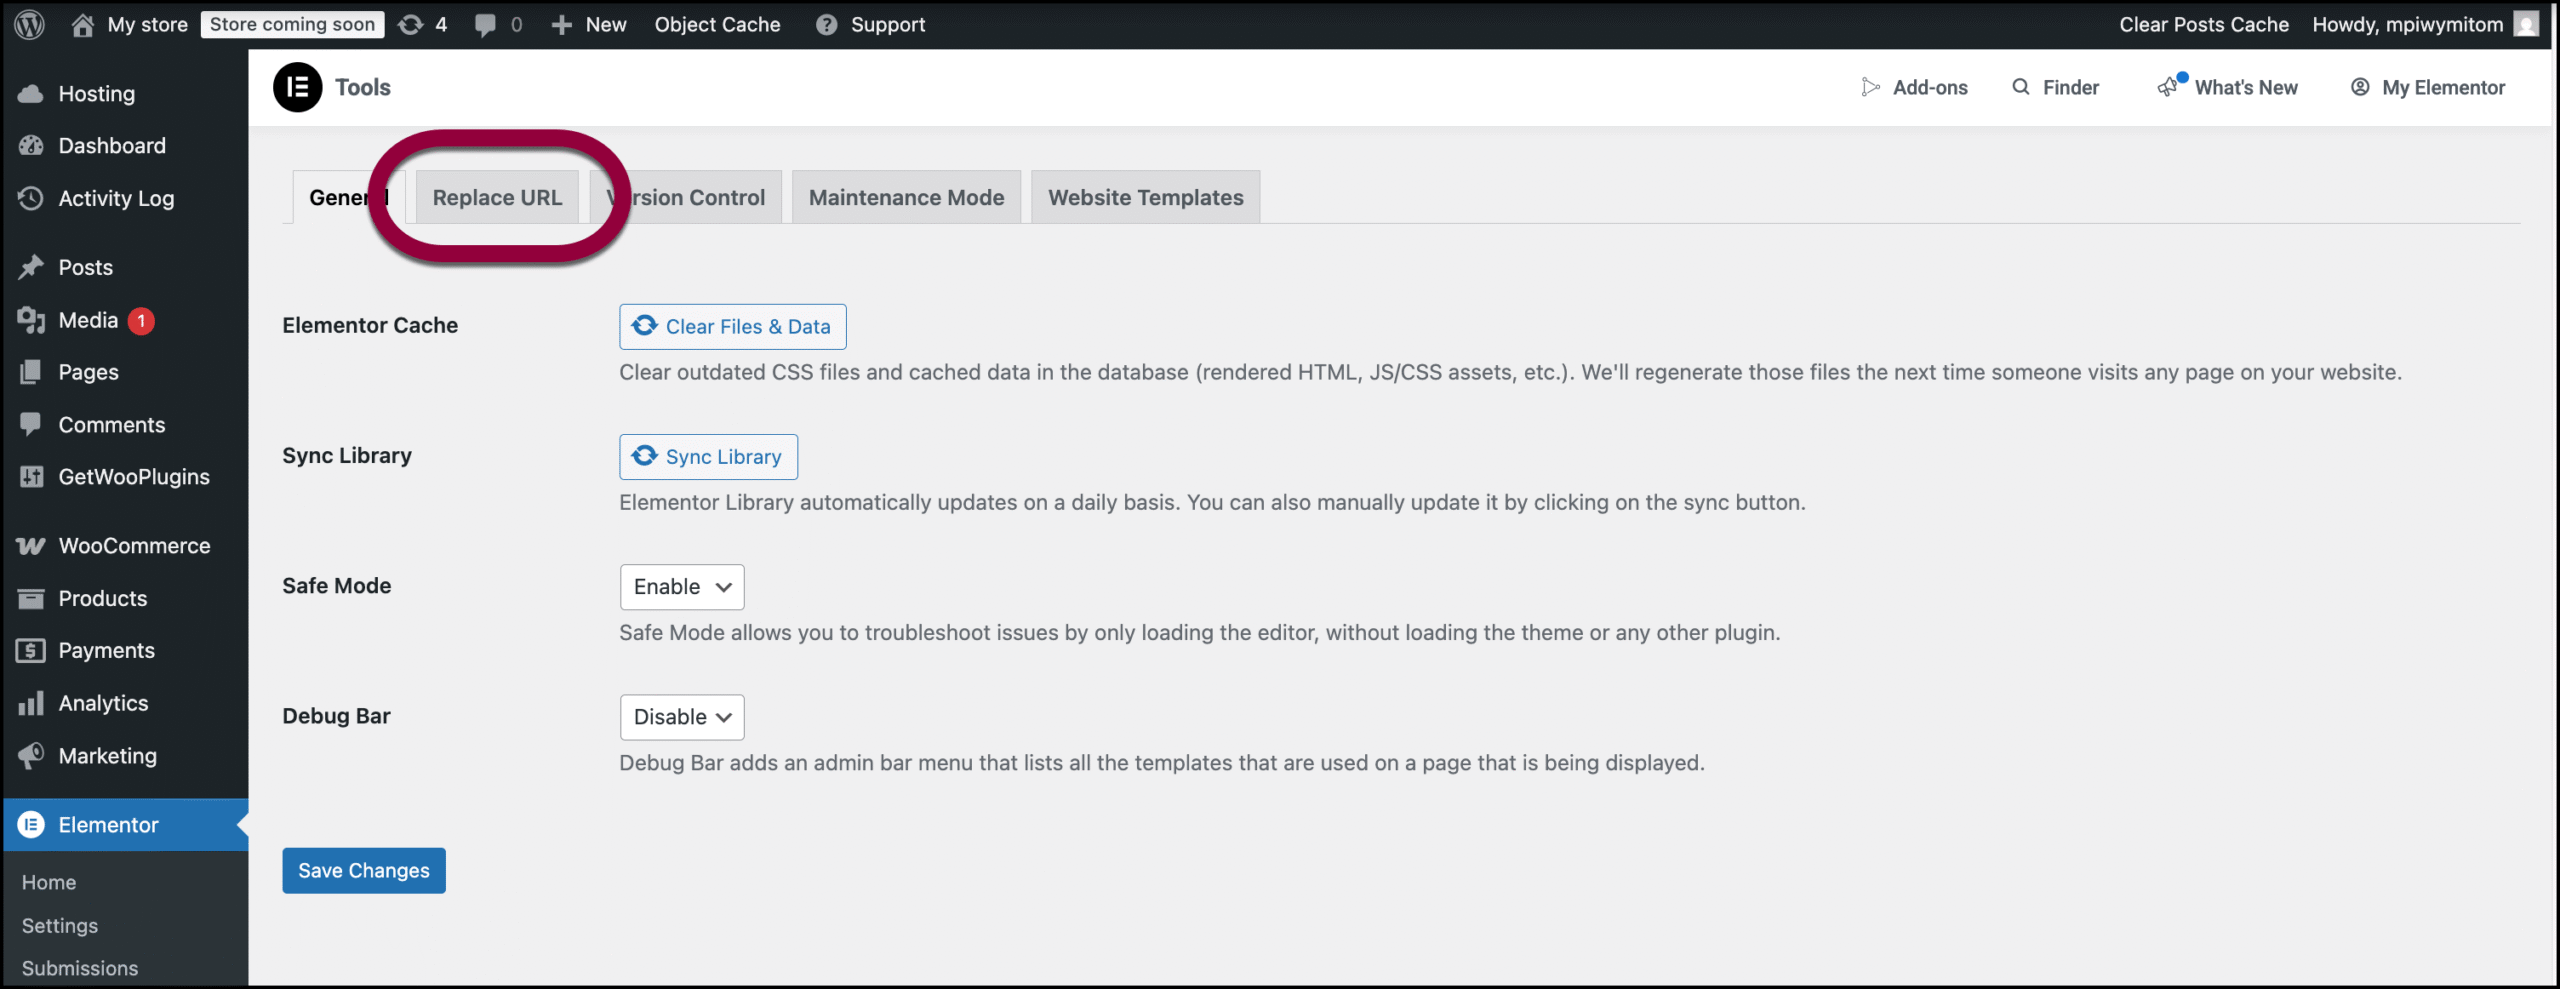Click the Store coming soon badge
2560x989 pixels.
(292, 24)
